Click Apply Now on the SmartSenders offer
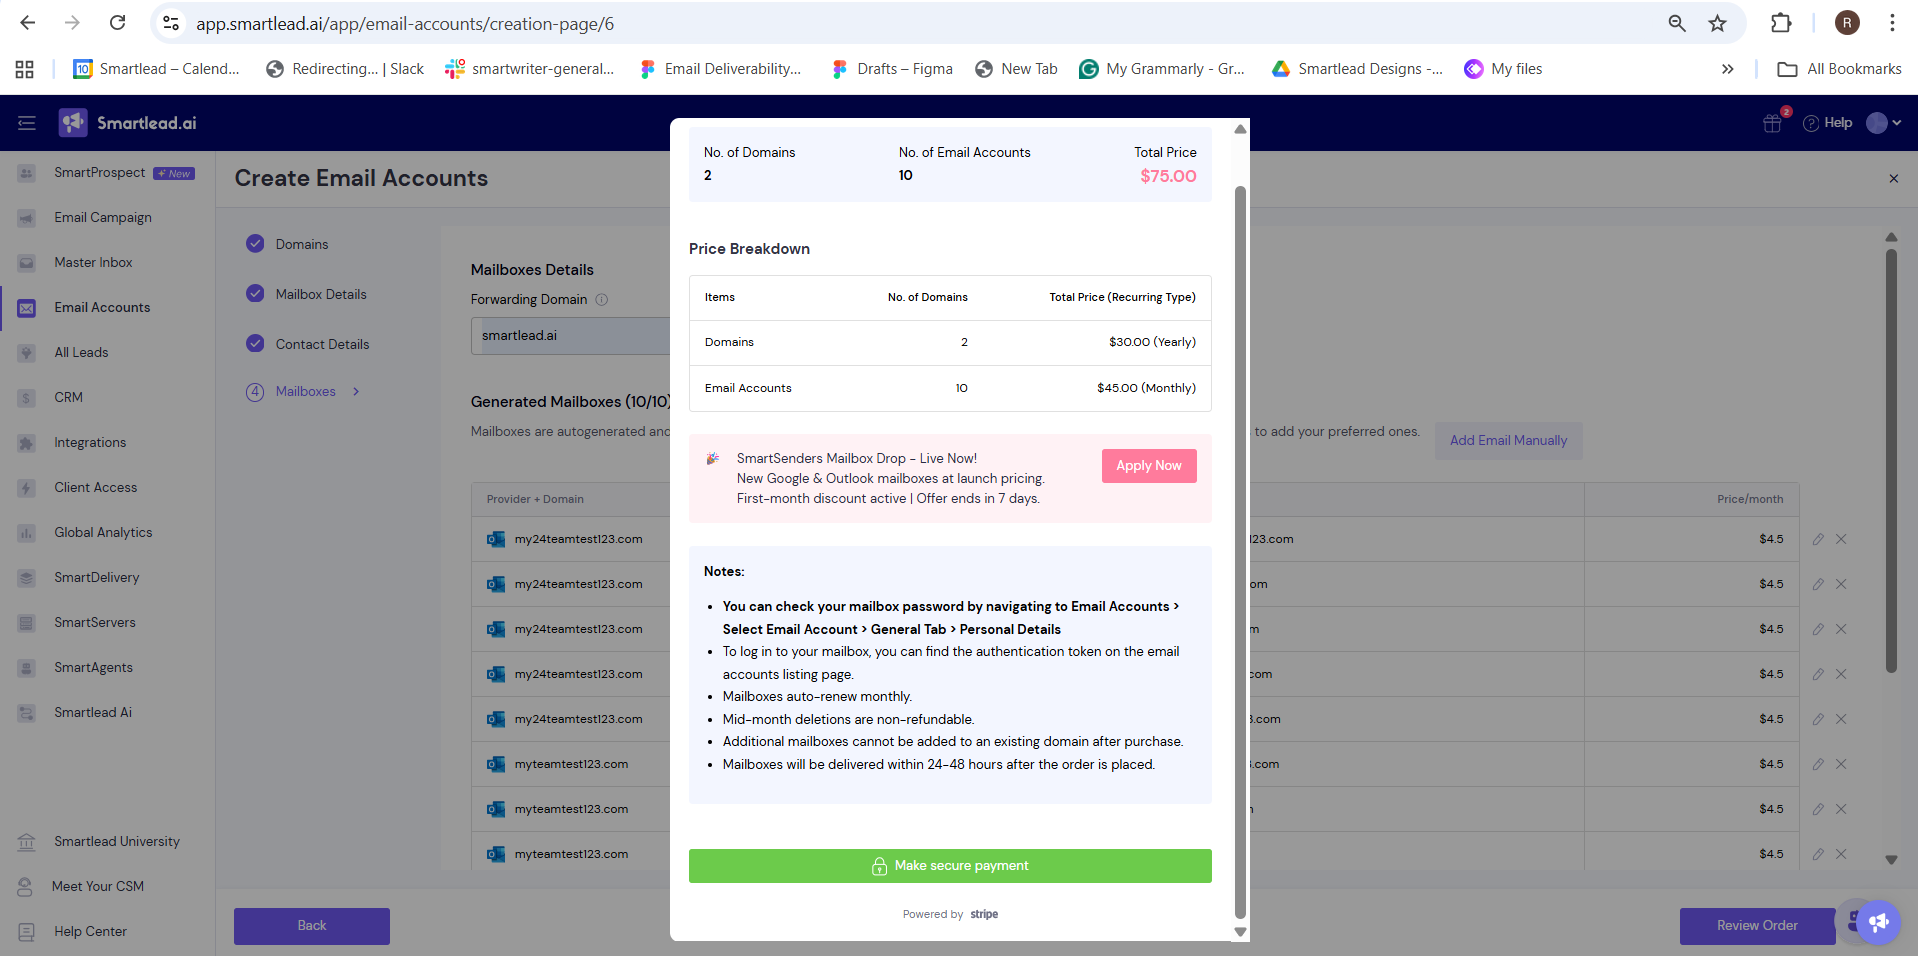This screenshot has height=956, width=1918. [1149, 466]
